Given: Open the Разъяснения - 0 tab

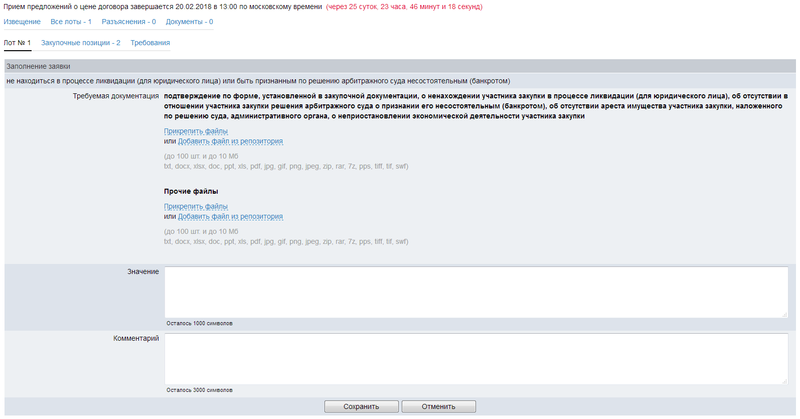Looking at the screenshot, I should click(x=128, y=21).
